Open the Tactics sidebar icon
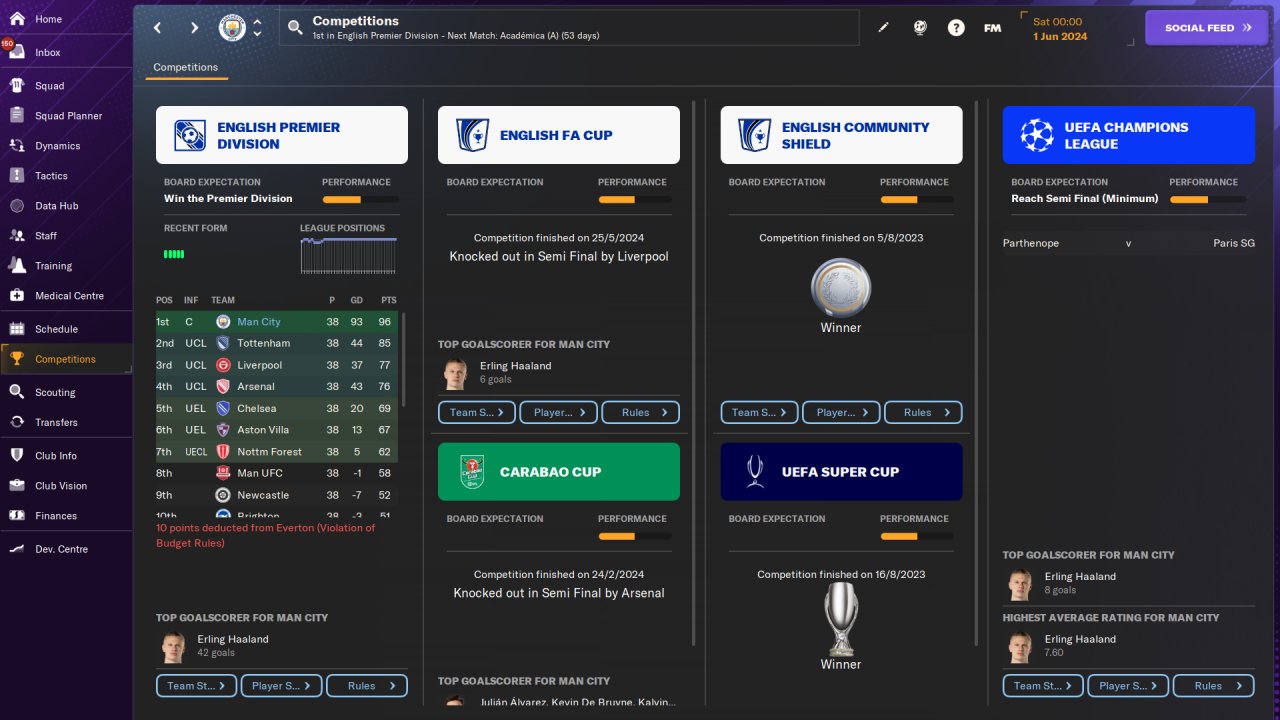The width and height of the screenshot is (1280, 720). click(17, 175)
